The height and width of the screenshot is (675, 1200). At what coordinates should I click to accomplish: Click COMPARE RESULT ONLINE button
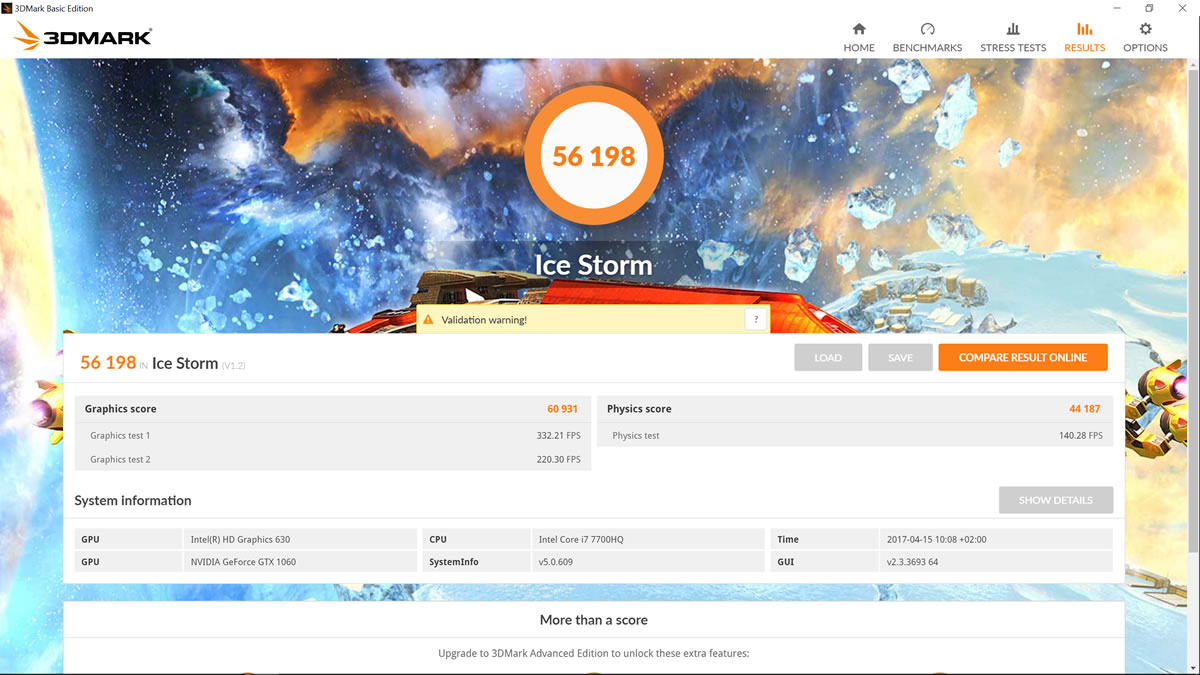point(1023,357)
